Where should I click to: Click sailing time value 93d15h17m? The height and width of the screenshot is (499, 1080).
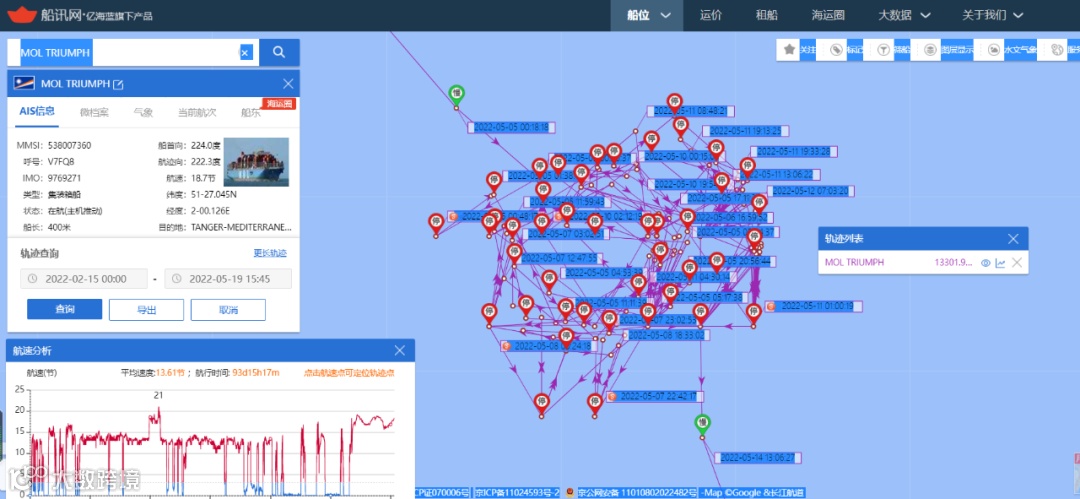256,373
